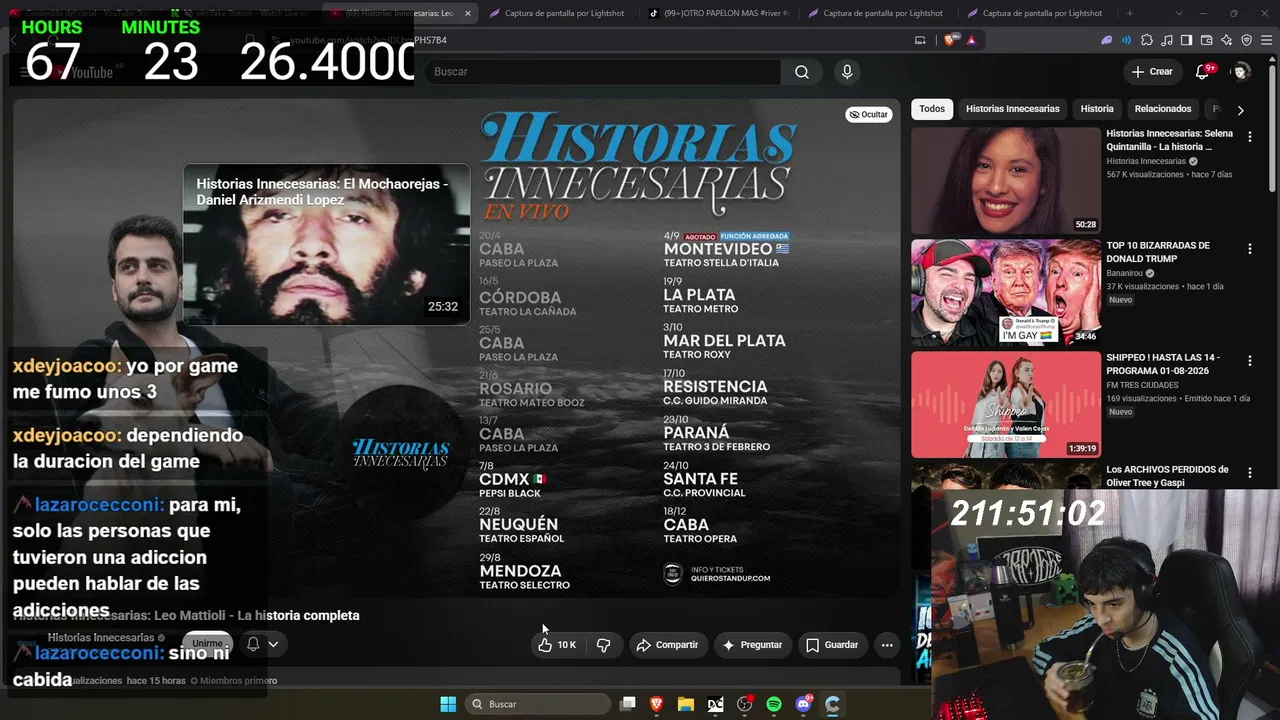
Task: Select the Historias Innecesarias filter chip
Action: pyautogui.click(x=1012, y=109)
